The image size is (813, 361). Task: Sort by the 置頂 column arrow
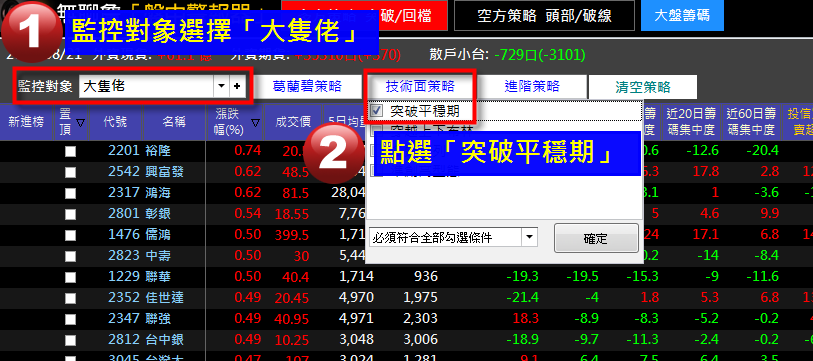[80, 122]
